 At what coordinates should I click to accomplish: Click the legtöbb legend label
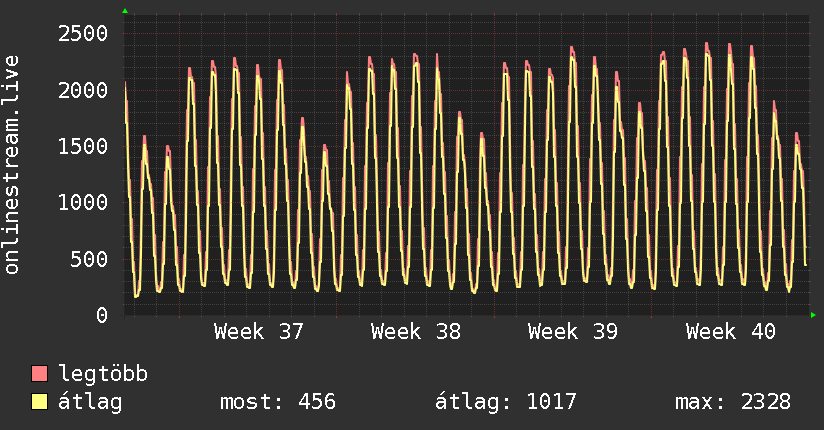103,373
